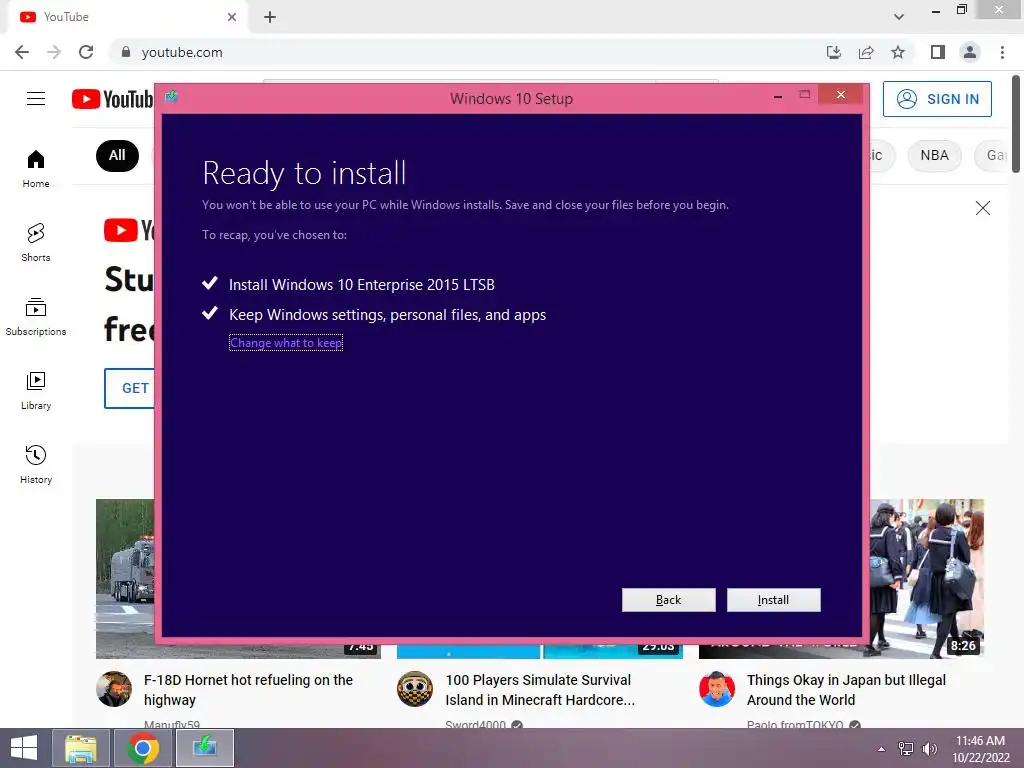Go to YouTube Home in sidebar
The height and width of the screenshot is (768, 1024).
(x=36, y=168)
